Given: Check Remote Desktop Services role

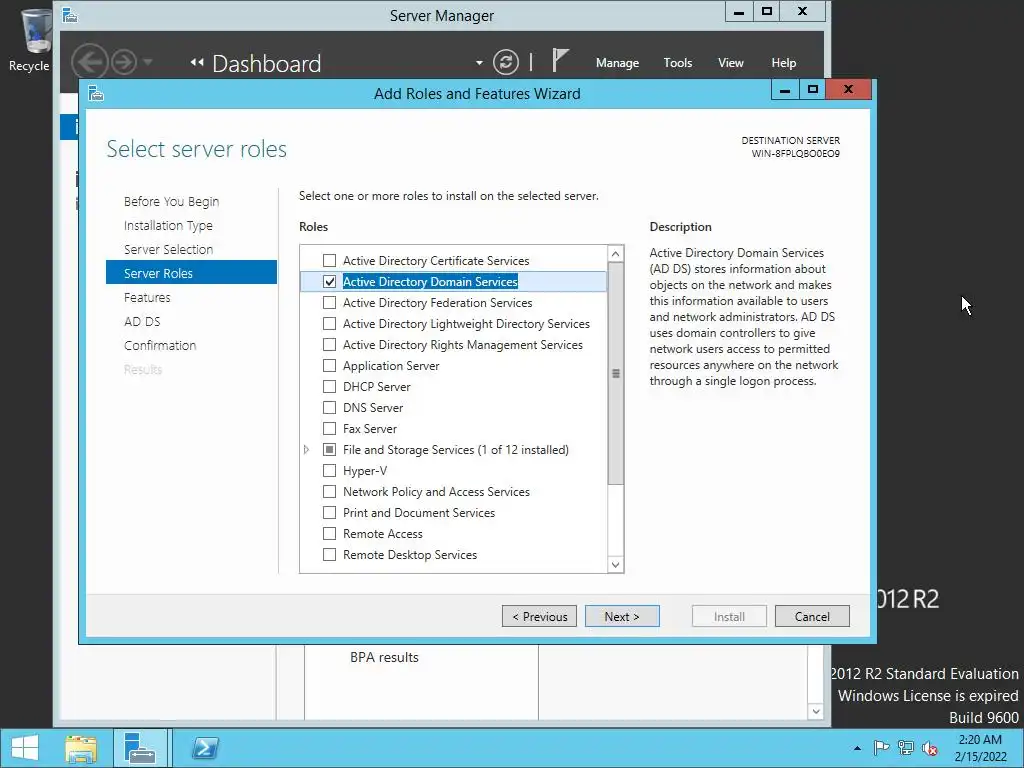Looking at the screenshot, I should click(x=330, y=554).
